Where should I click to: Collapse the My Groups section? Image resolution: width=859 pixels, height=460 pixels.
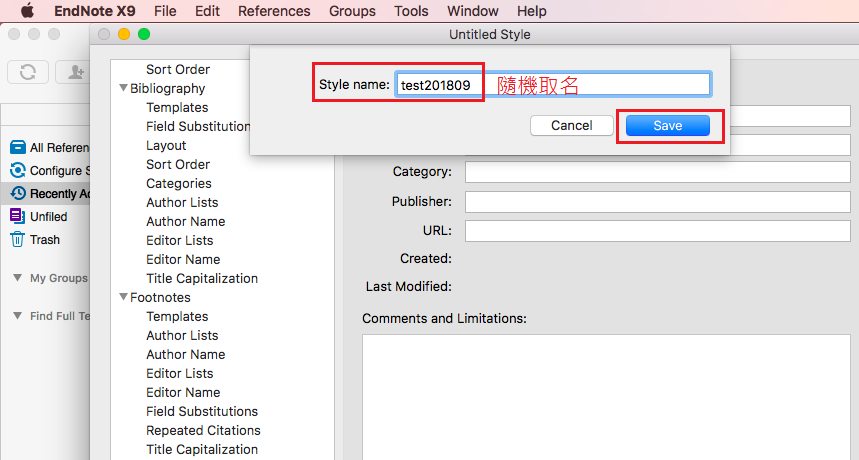[x=18, y=278]
